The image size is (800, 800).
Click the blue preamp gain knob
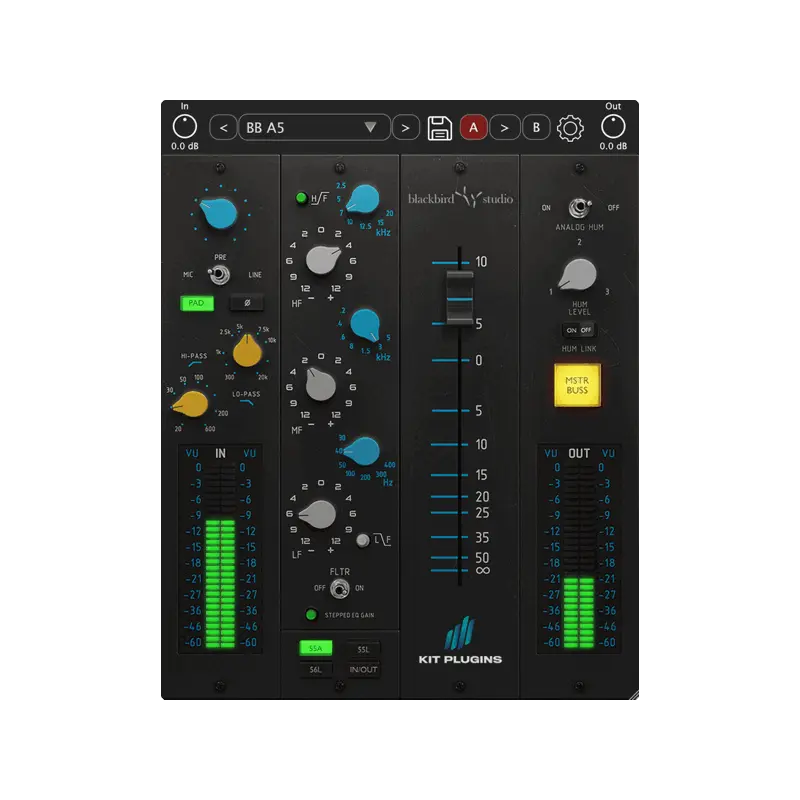[219, 213]
